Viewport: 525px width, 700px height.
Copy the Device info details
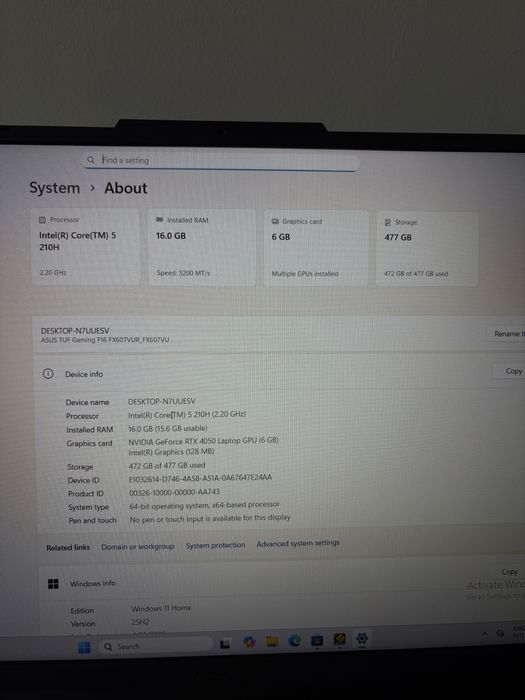[x=511, y=371]
